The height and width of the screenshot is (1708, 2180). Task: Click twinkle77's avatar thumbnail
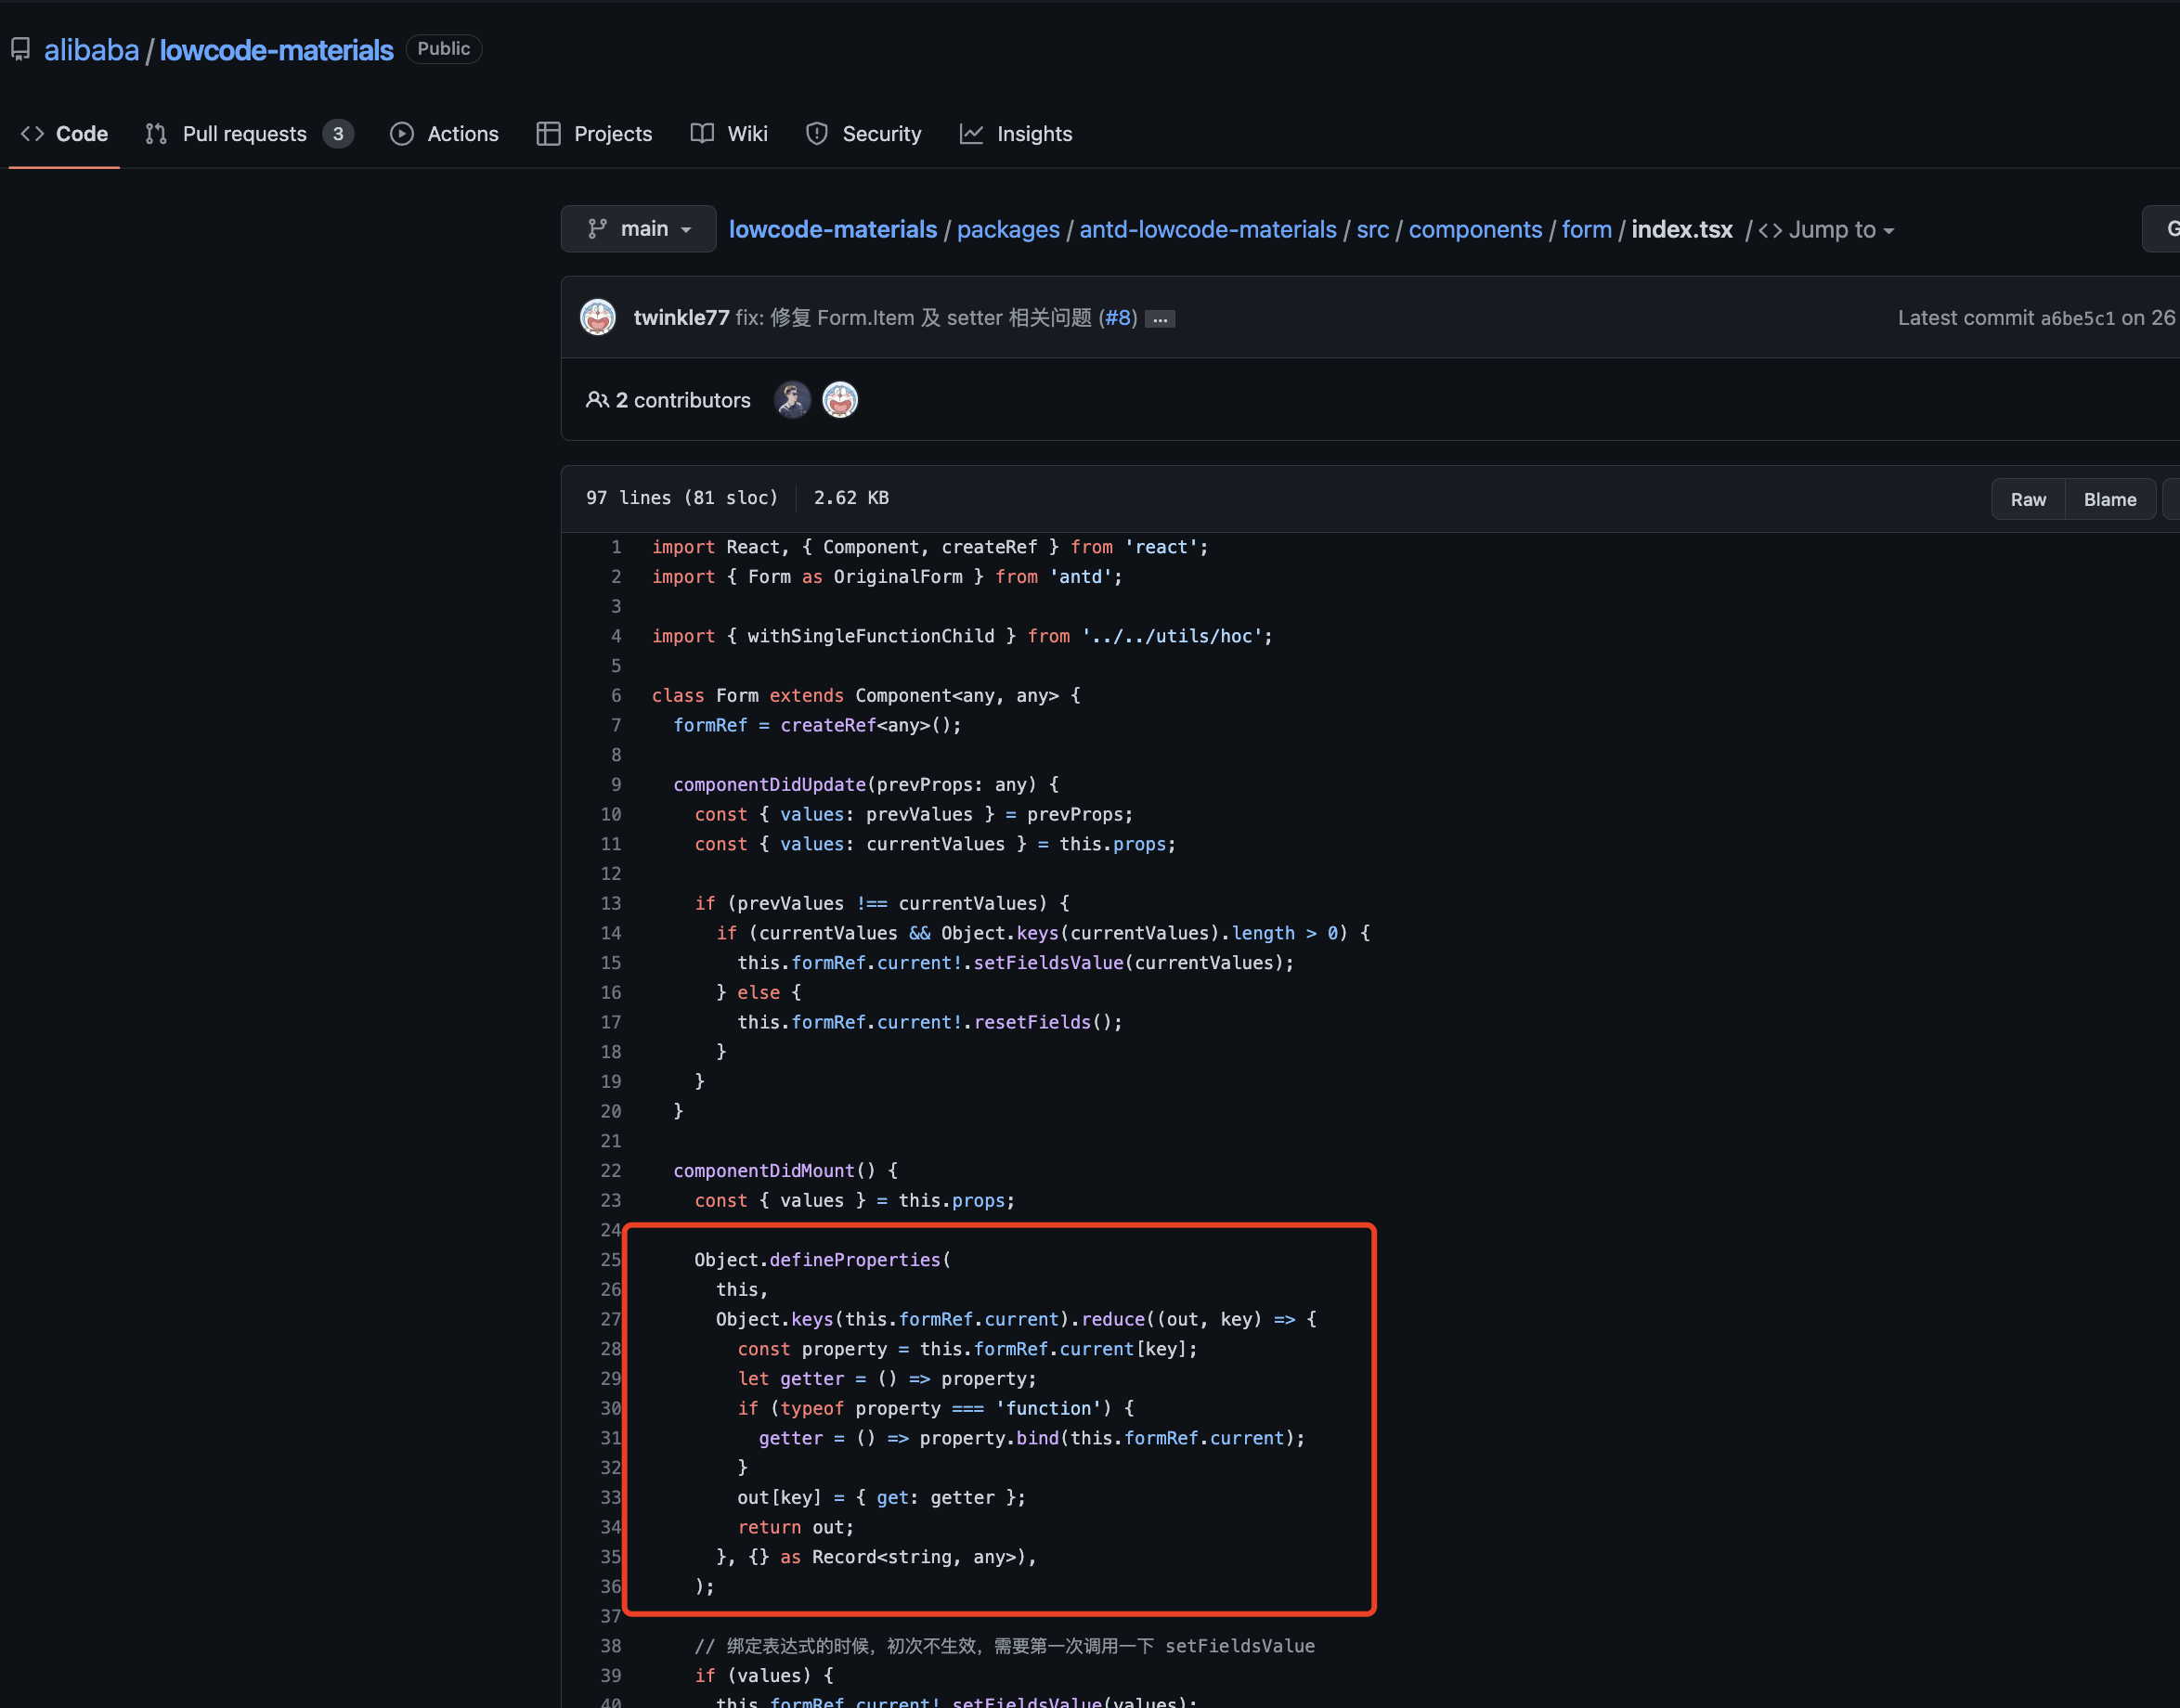pos(597,317)
